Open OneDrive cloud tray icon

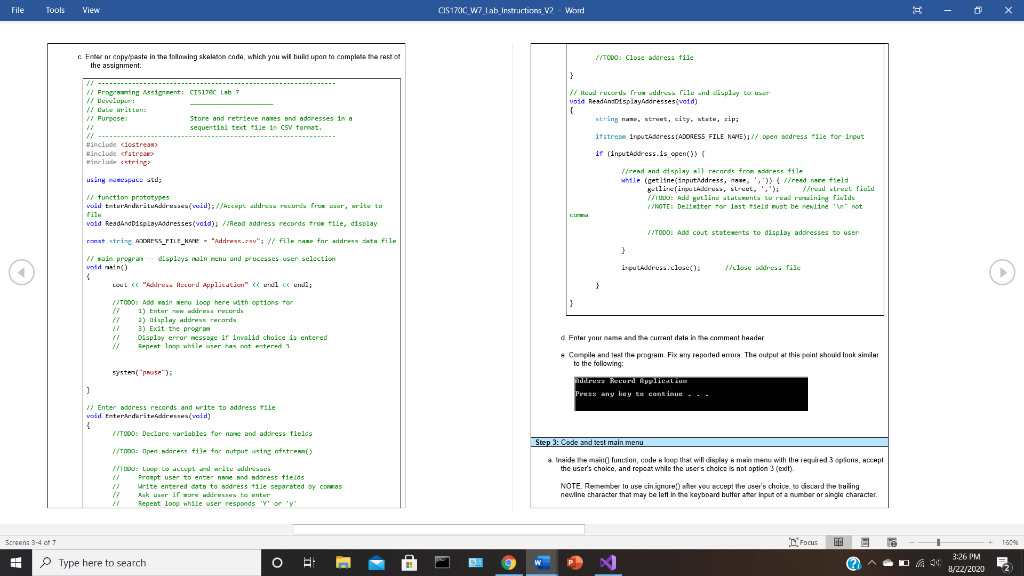pyautogui.click(x=888, y=563)
